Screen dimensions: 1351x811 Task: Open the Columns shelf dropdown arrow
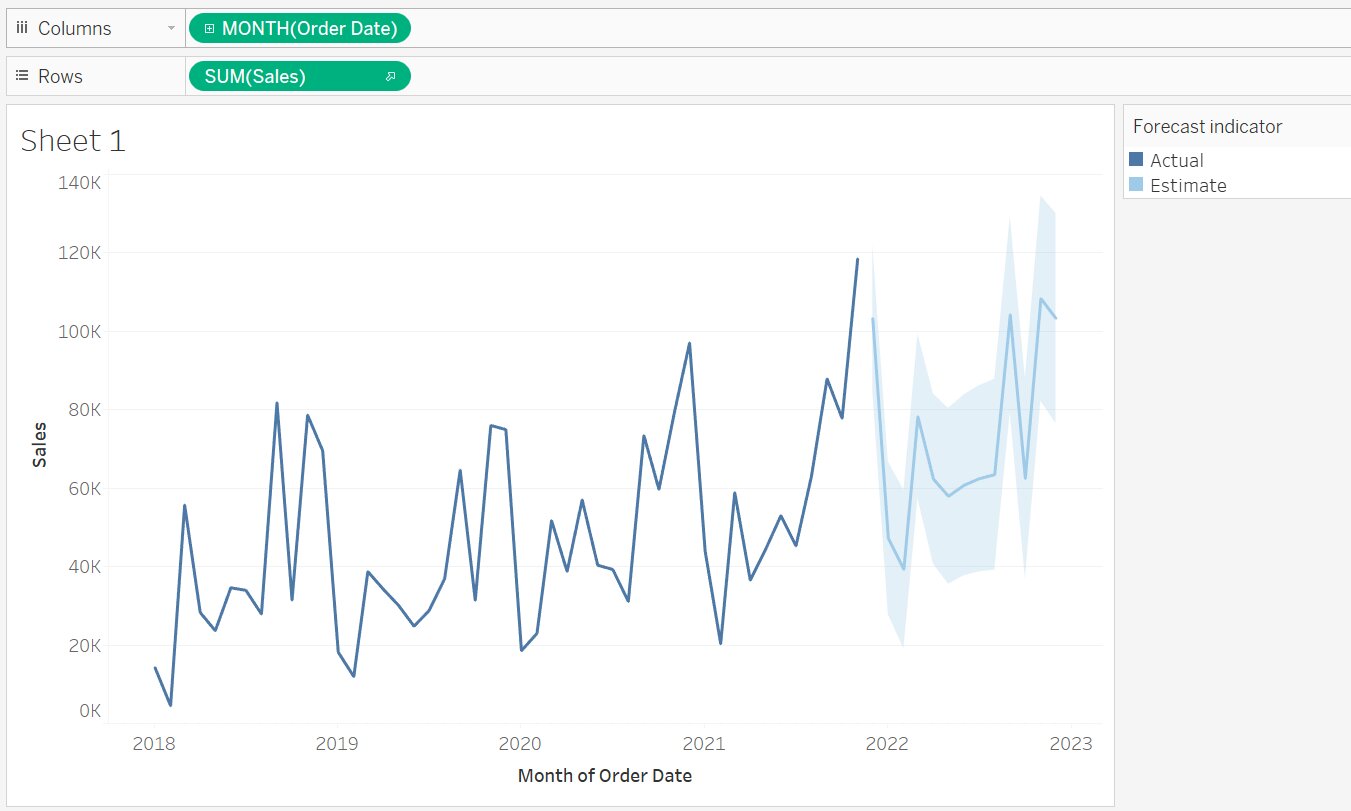(x=172, y=29)
